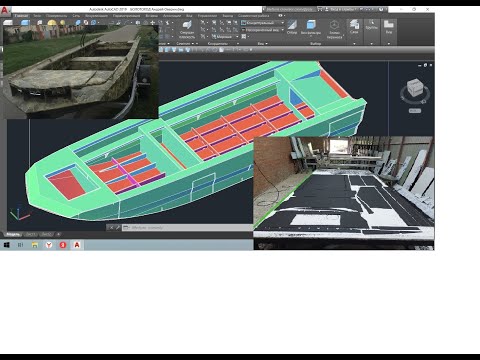The height and width of the screenshot is (360, 480).
Task: Open the Collaborate (Совместная работа) ribbon tab
Action: pyautogui.click(x=254, y=16)
